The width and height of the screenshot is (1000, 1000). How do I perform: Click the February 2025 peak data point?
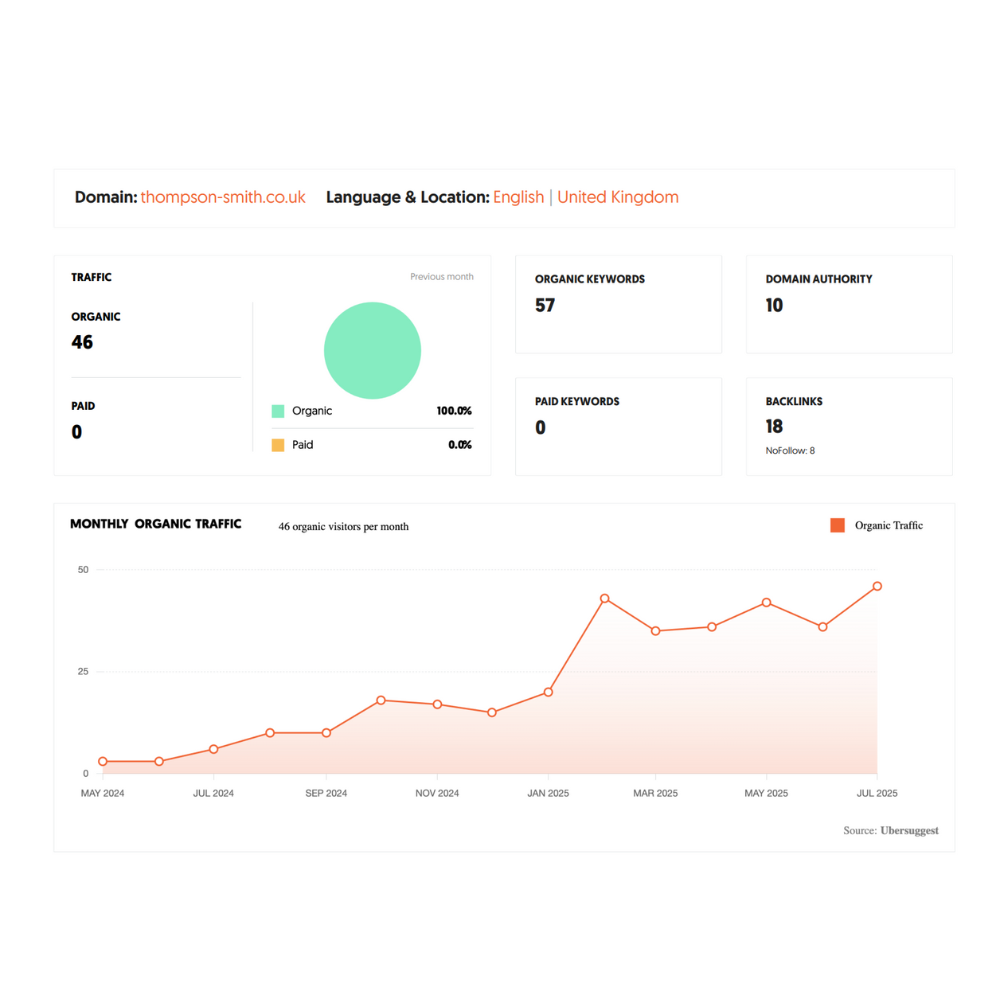click(604, 598)
